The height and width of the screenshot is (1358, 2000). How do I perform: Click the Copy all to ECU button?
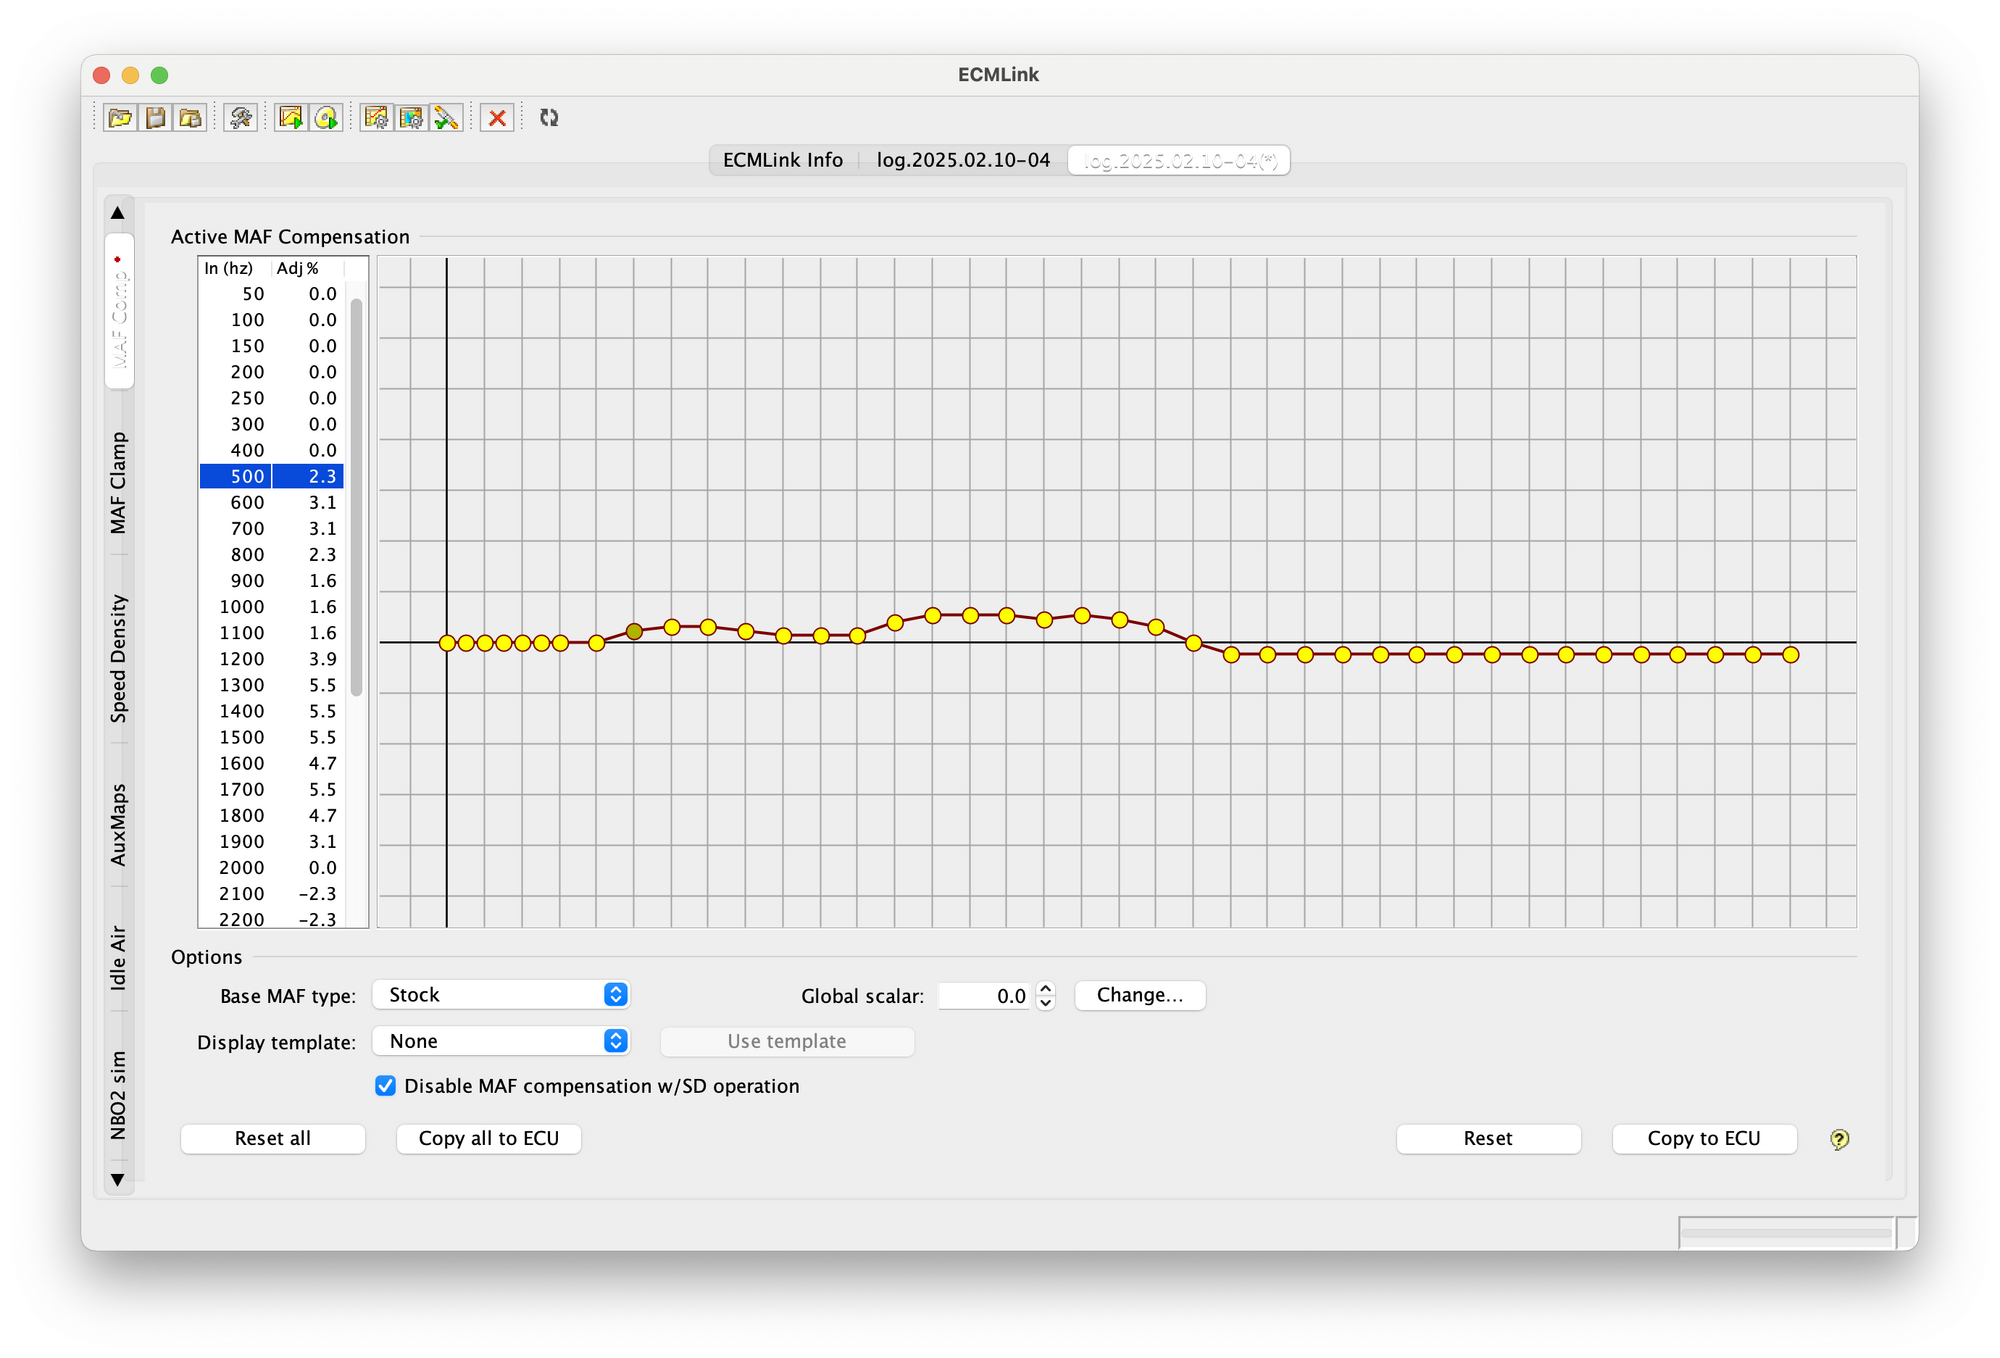click(x=489, y=1139)
